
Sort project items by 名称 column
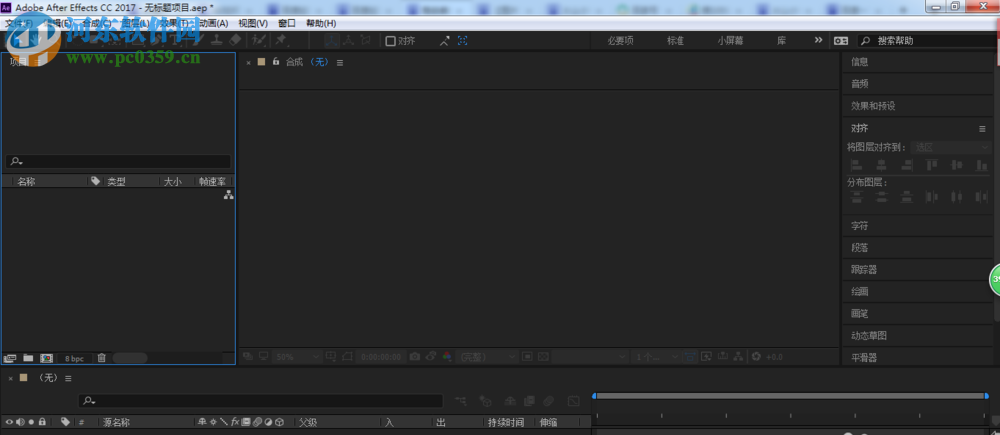tap(26, 182)
